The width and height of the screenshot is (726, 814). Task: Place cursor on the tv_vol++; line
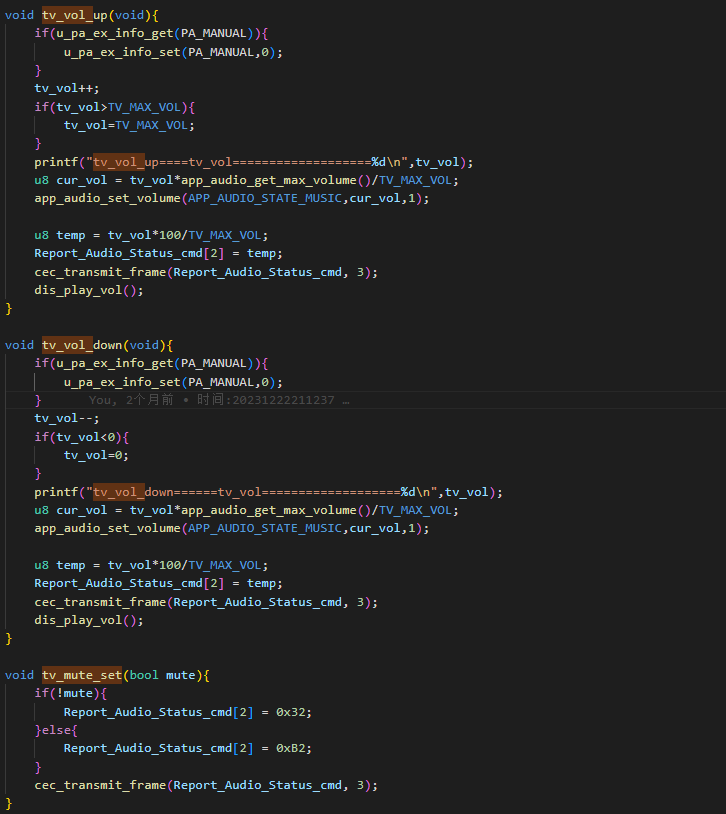pyautogui.click(x=66, y=88)
